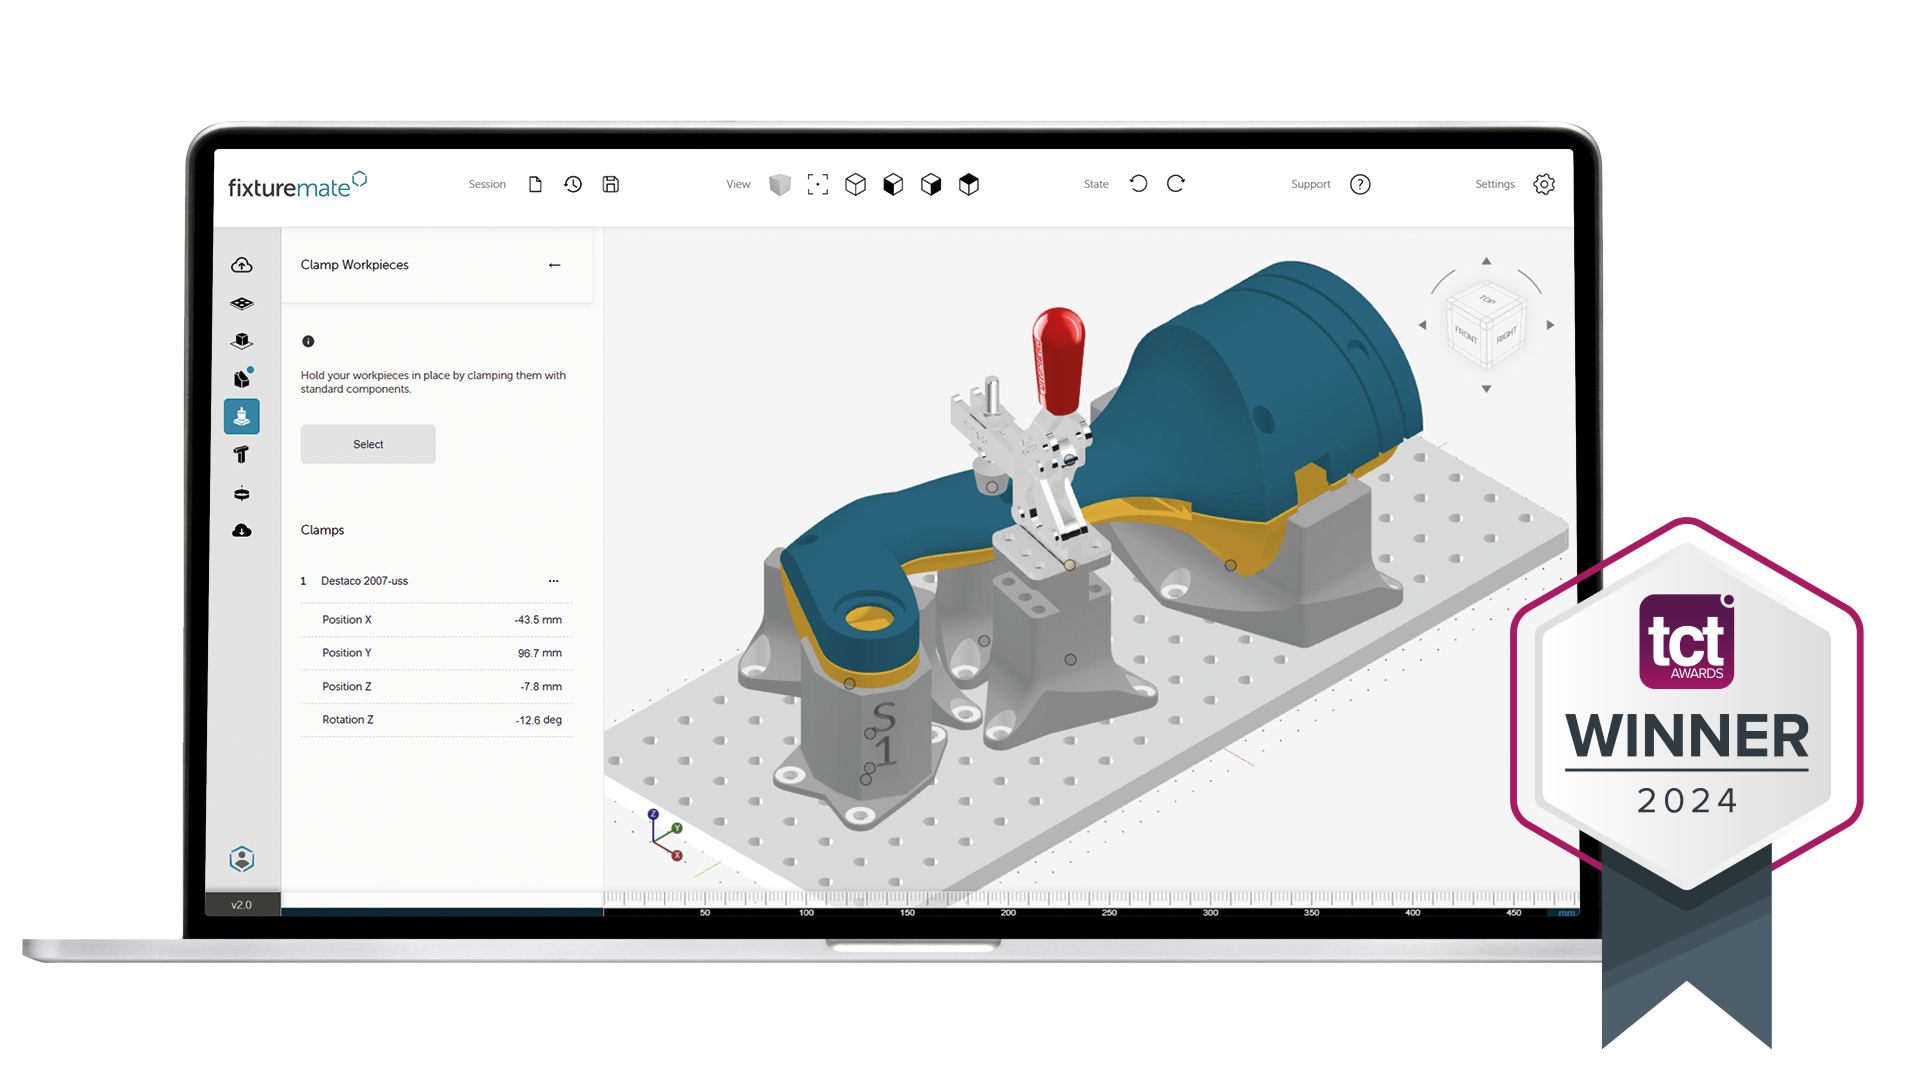
Task: Collapse Clamp Workpieces panel with back arrow
Action: coord(555,265)
